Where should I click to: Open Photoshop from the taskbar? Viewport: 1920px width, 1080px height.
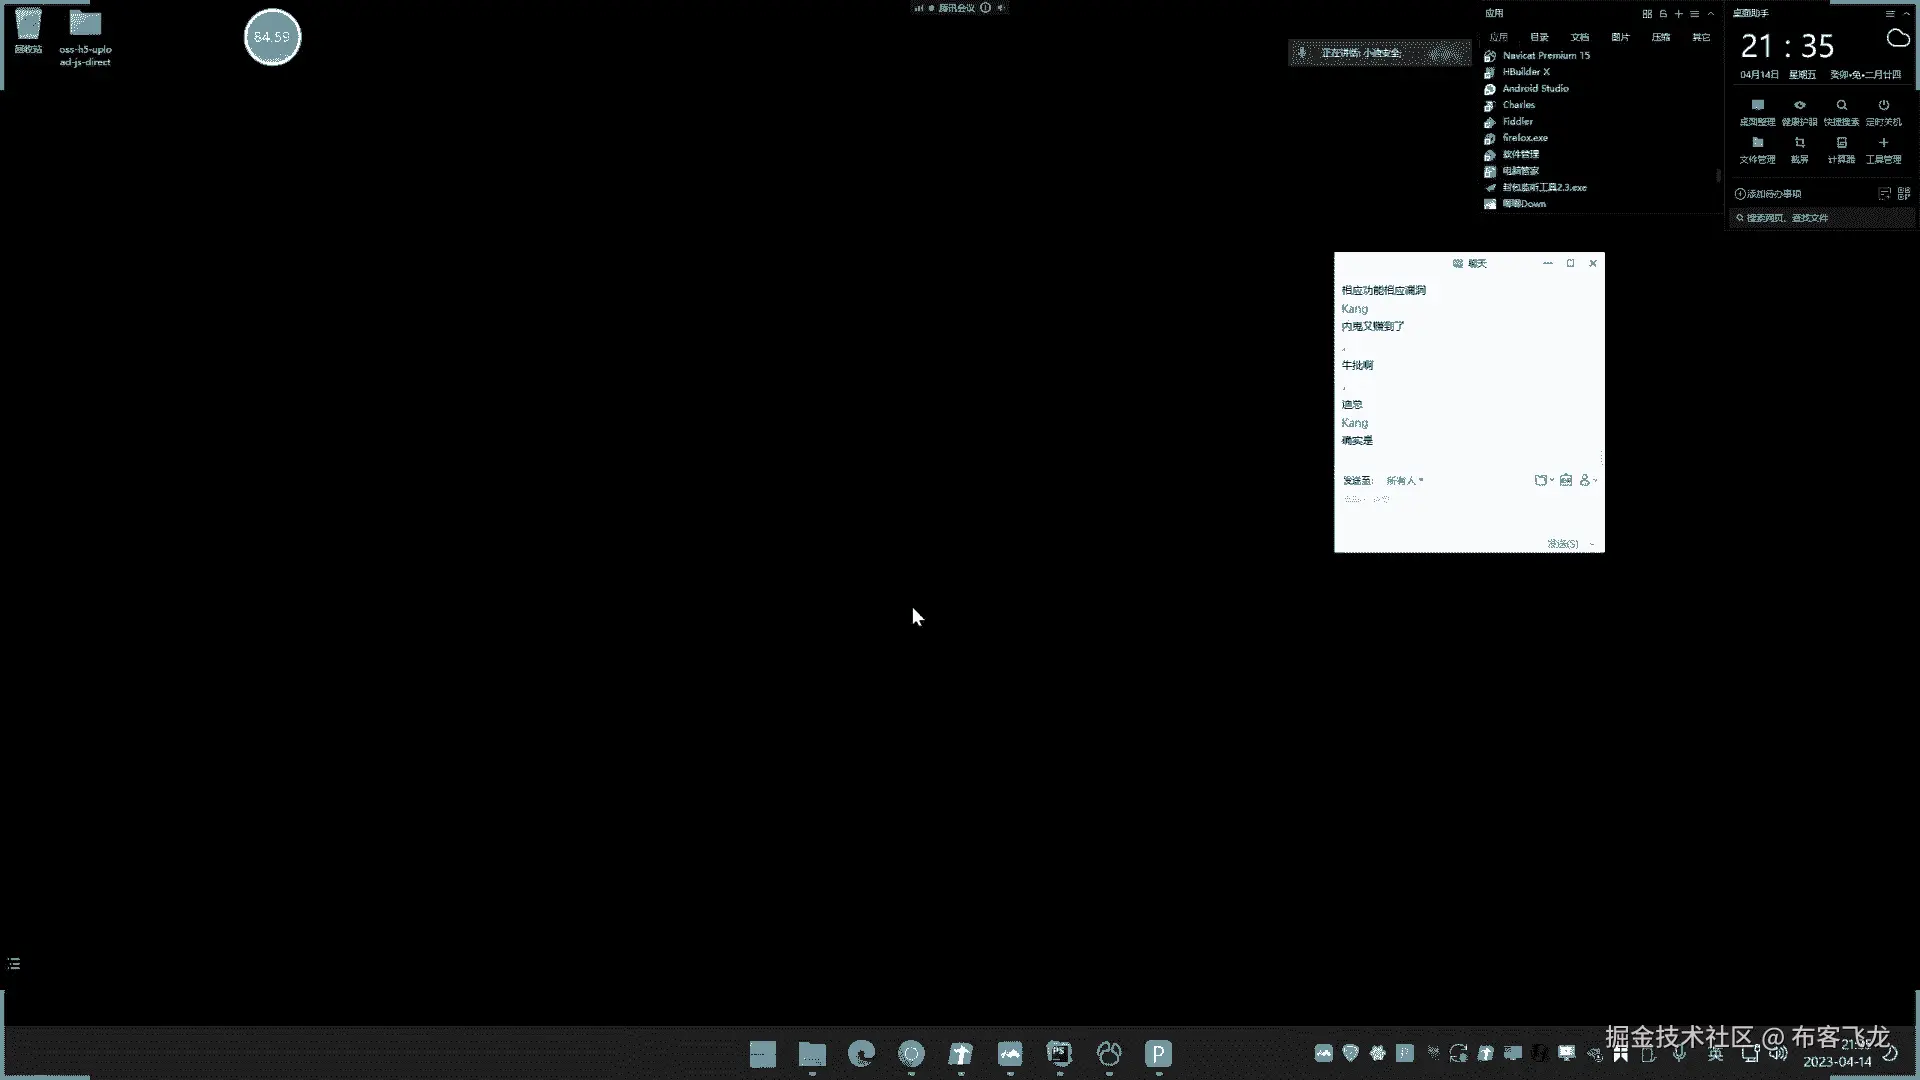pos(1059,1053)
